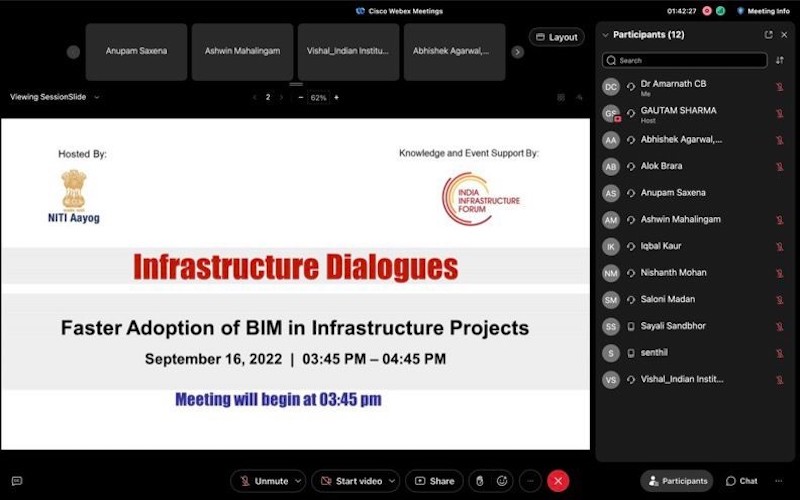Viewport: 800px width, 500px height.
Task: Click muted mic icon for Dr Amarnath CB
Action: click(780, 87)
